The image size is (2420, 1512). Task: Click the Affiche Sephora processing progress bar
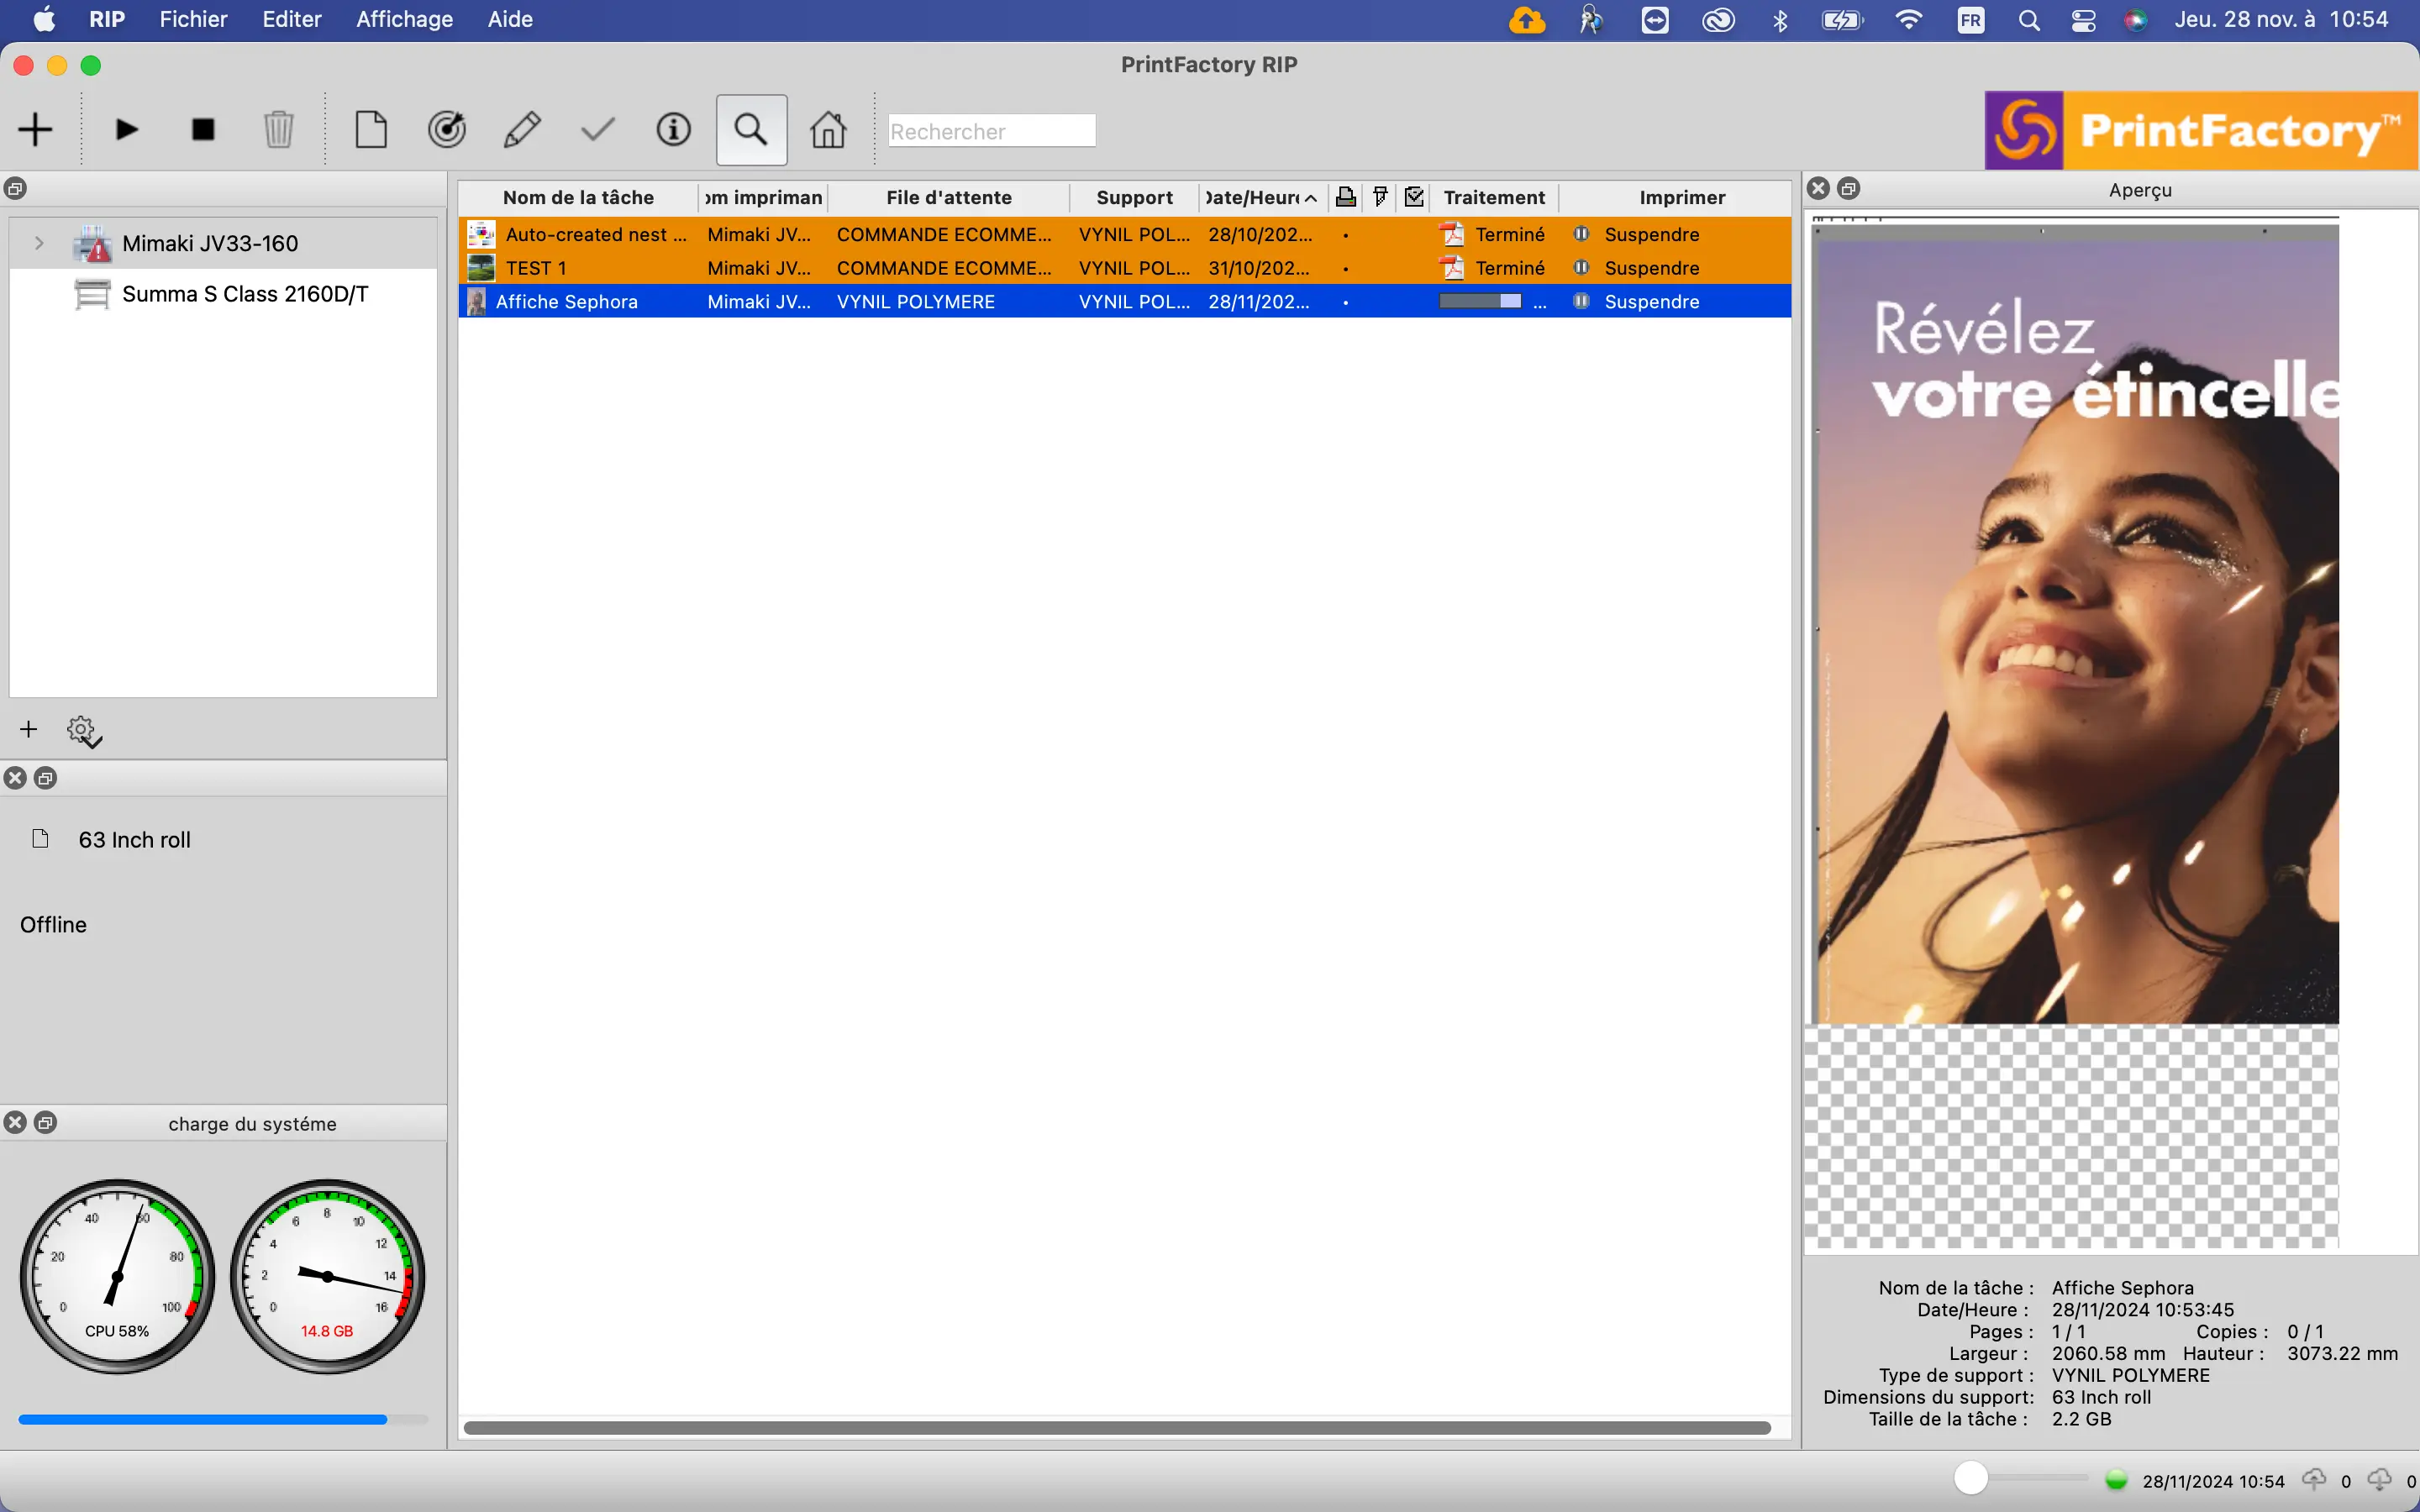point(1480,301)
